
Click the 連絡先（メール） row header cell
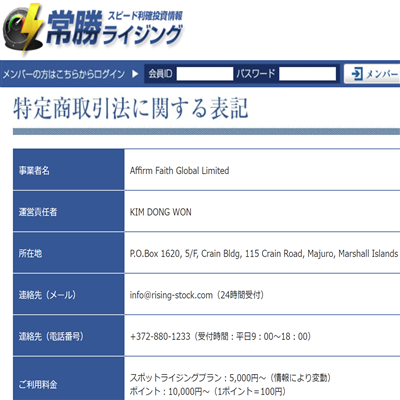(69, 294)
